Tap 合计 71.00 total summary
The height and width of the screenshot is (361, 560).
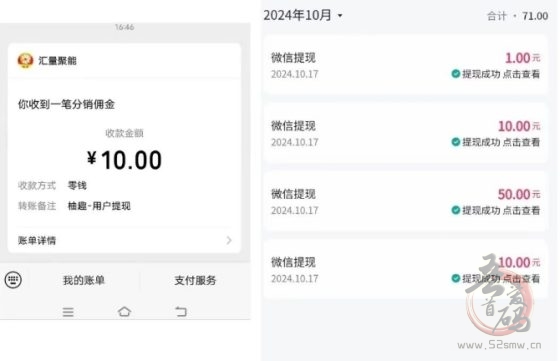(518, 16)
